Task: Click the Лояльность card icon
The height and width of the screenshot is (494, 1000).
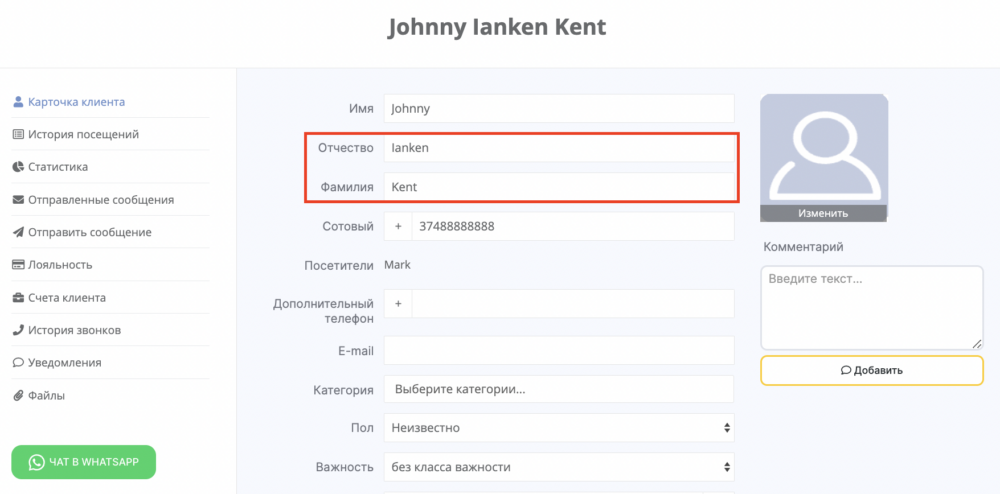Action: pos(18,265)
